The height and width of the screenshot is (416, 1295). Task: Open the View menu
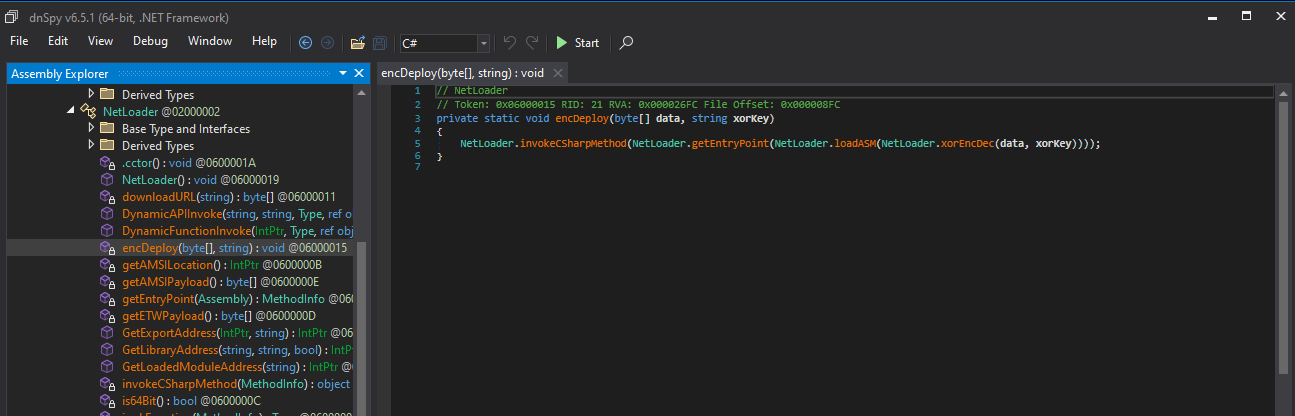(101, 42)
